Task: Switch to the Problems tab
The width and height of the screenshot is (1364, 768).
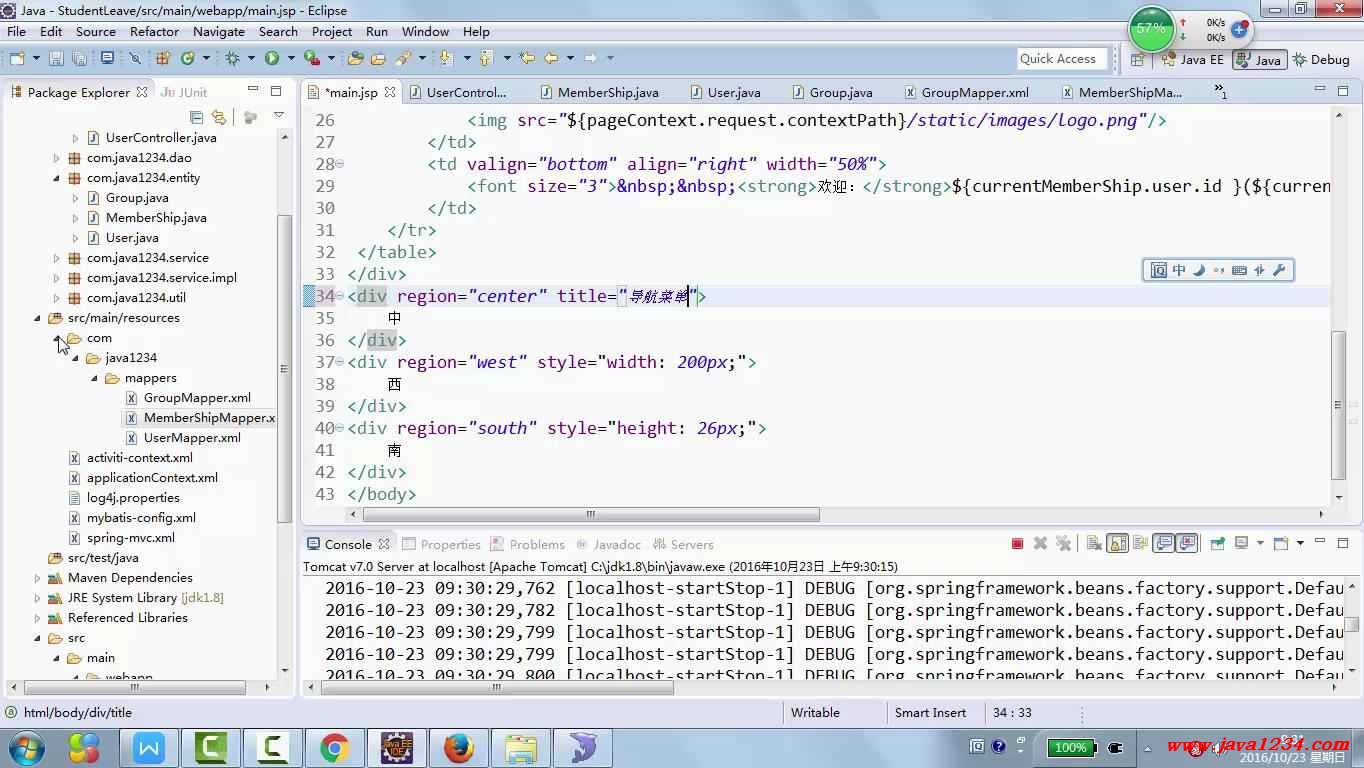Action: pyautogui.click(x=527, y=544)
